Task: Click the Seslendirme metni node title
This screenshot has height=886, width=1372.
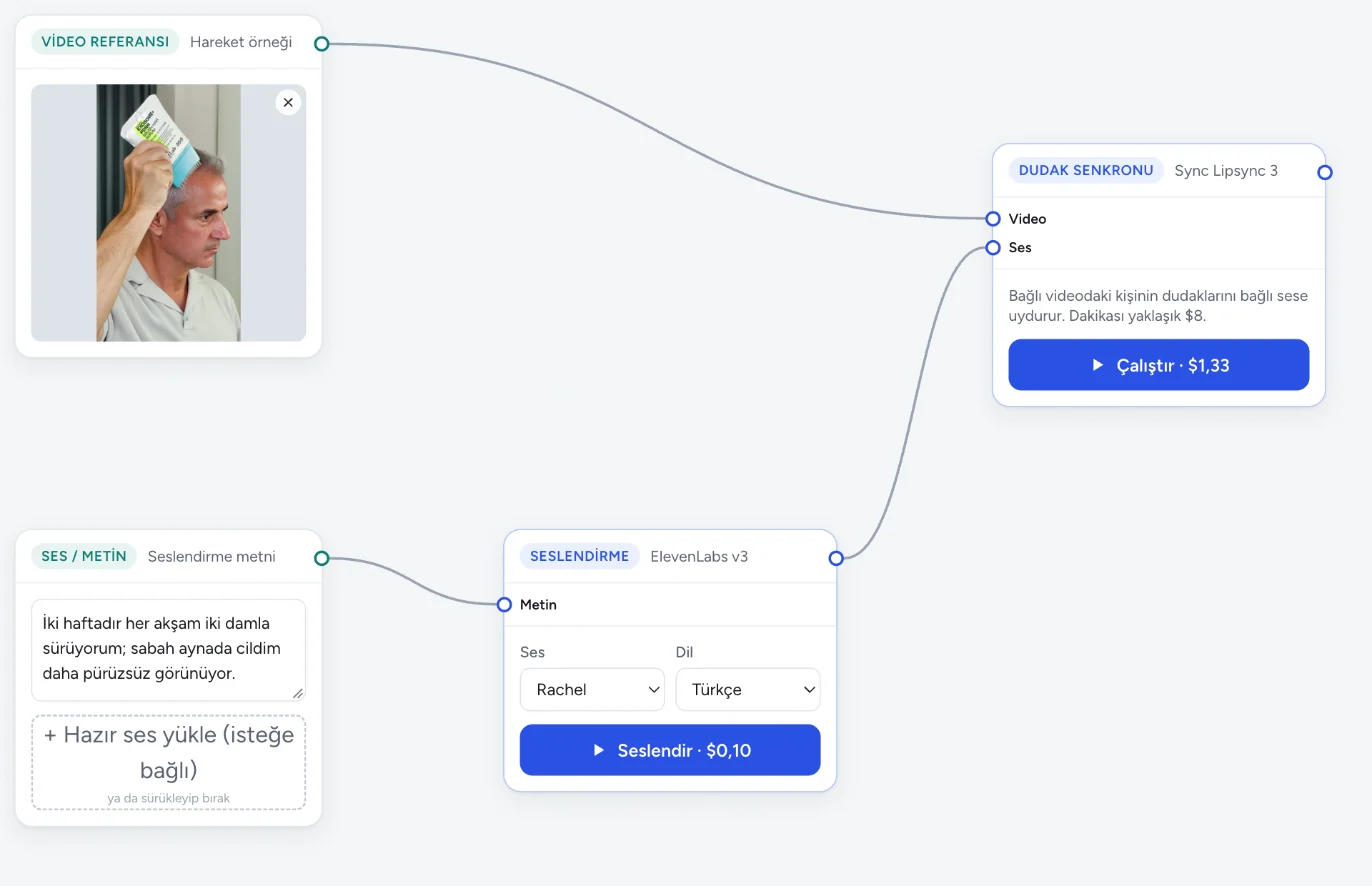Action: [211, 556]
